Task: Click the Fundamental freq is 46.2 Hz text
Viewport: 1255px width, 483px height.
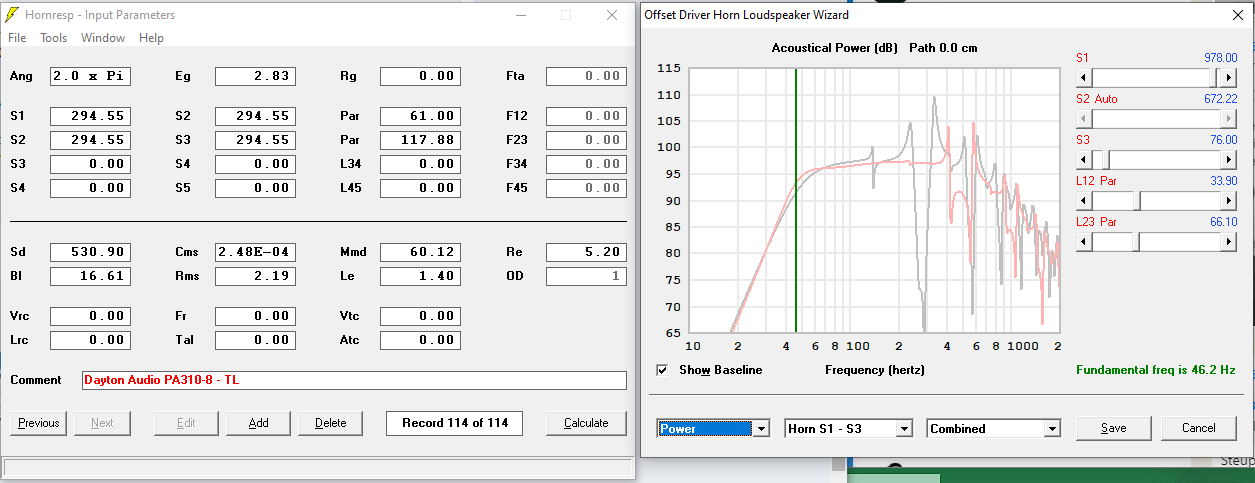Action: click(1156, 370)
